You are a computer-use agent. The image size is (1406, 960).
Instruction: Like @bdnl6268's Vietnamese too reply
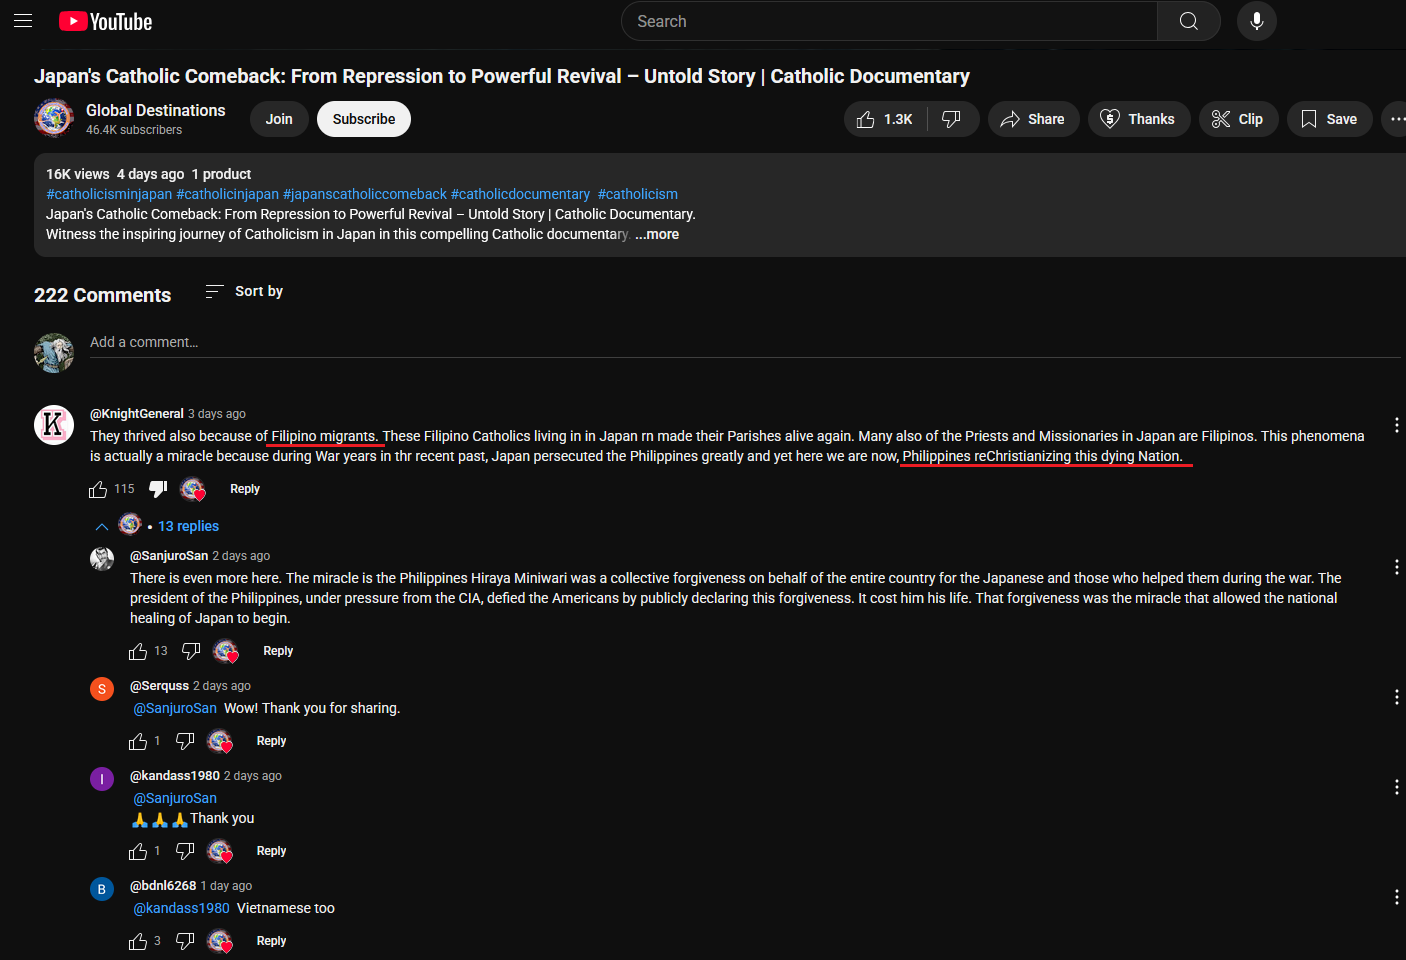tap(138, 941)
